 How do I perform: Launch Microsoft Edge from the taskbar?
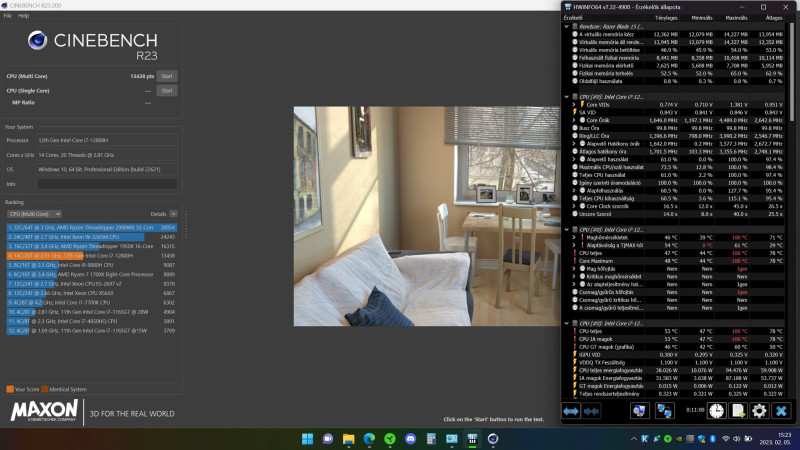369,439
